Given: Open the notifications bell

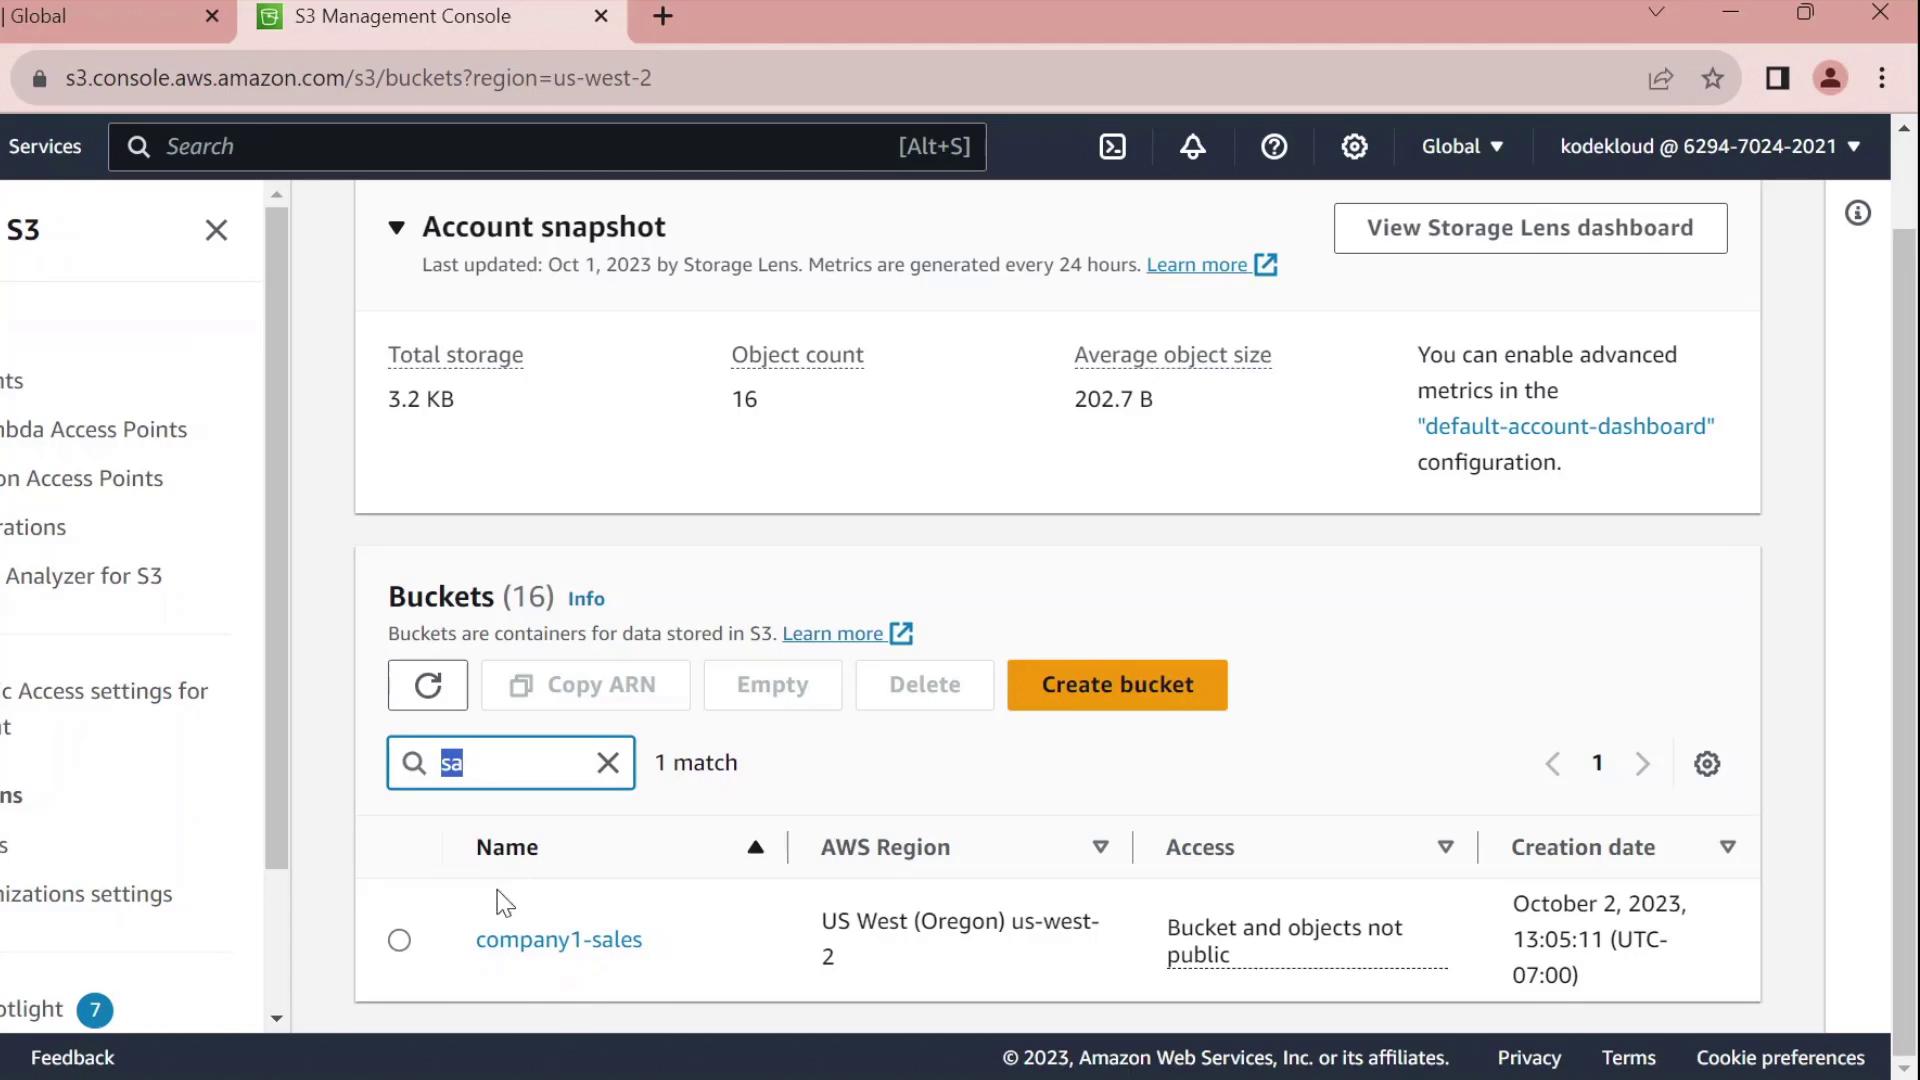Looking at the screenshot, I should point(1192,147).
